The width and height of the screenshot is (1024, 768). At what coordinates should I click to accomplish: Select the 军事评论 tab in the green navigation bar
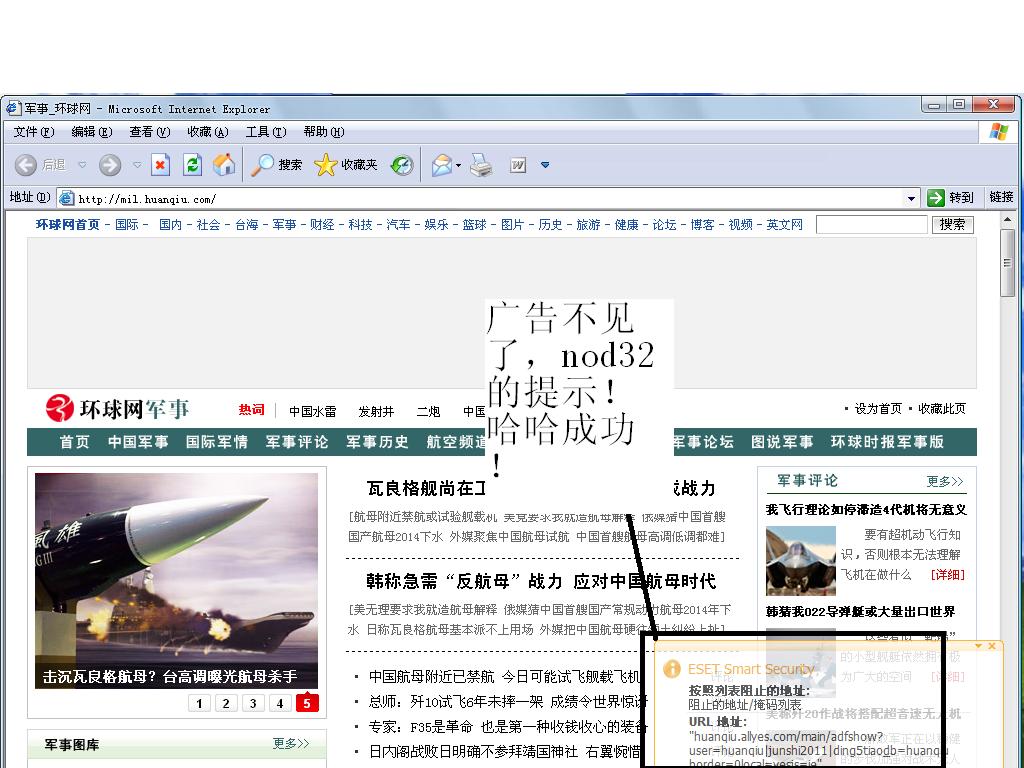pos(297,442)
